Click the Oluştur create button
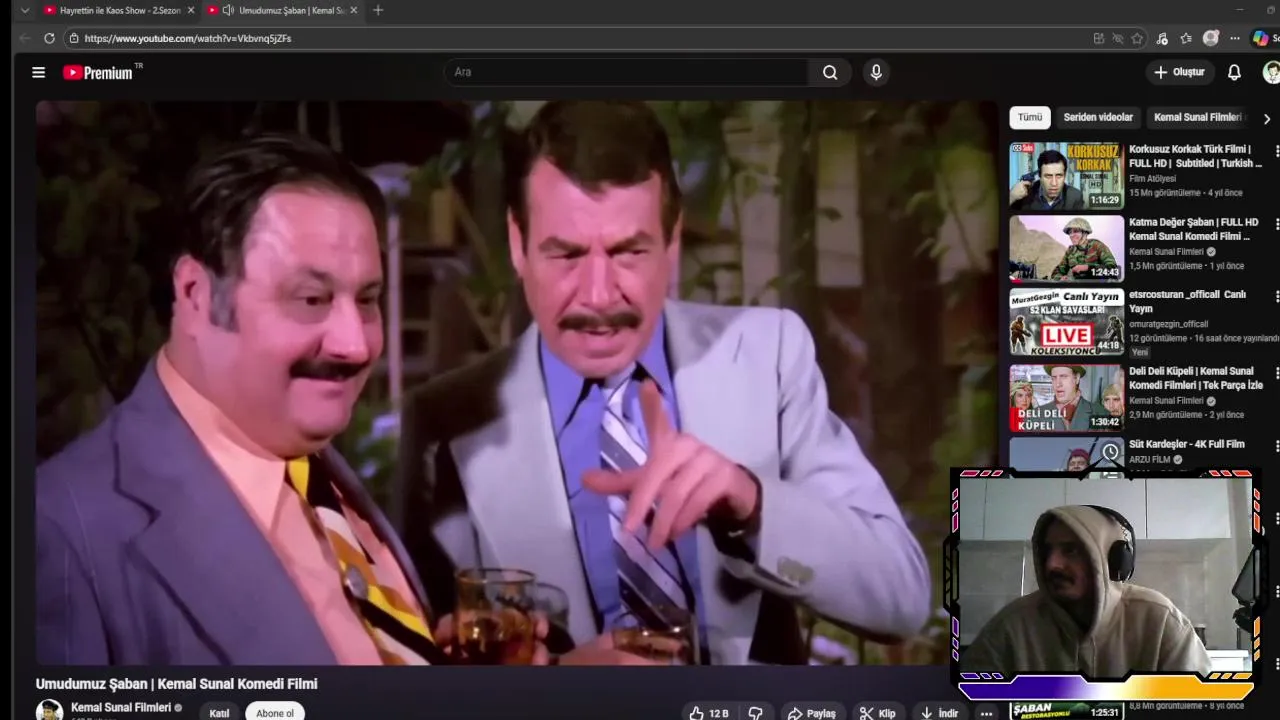The width and height of the screenshot is (1280, 720). (x=1179, y=72)
